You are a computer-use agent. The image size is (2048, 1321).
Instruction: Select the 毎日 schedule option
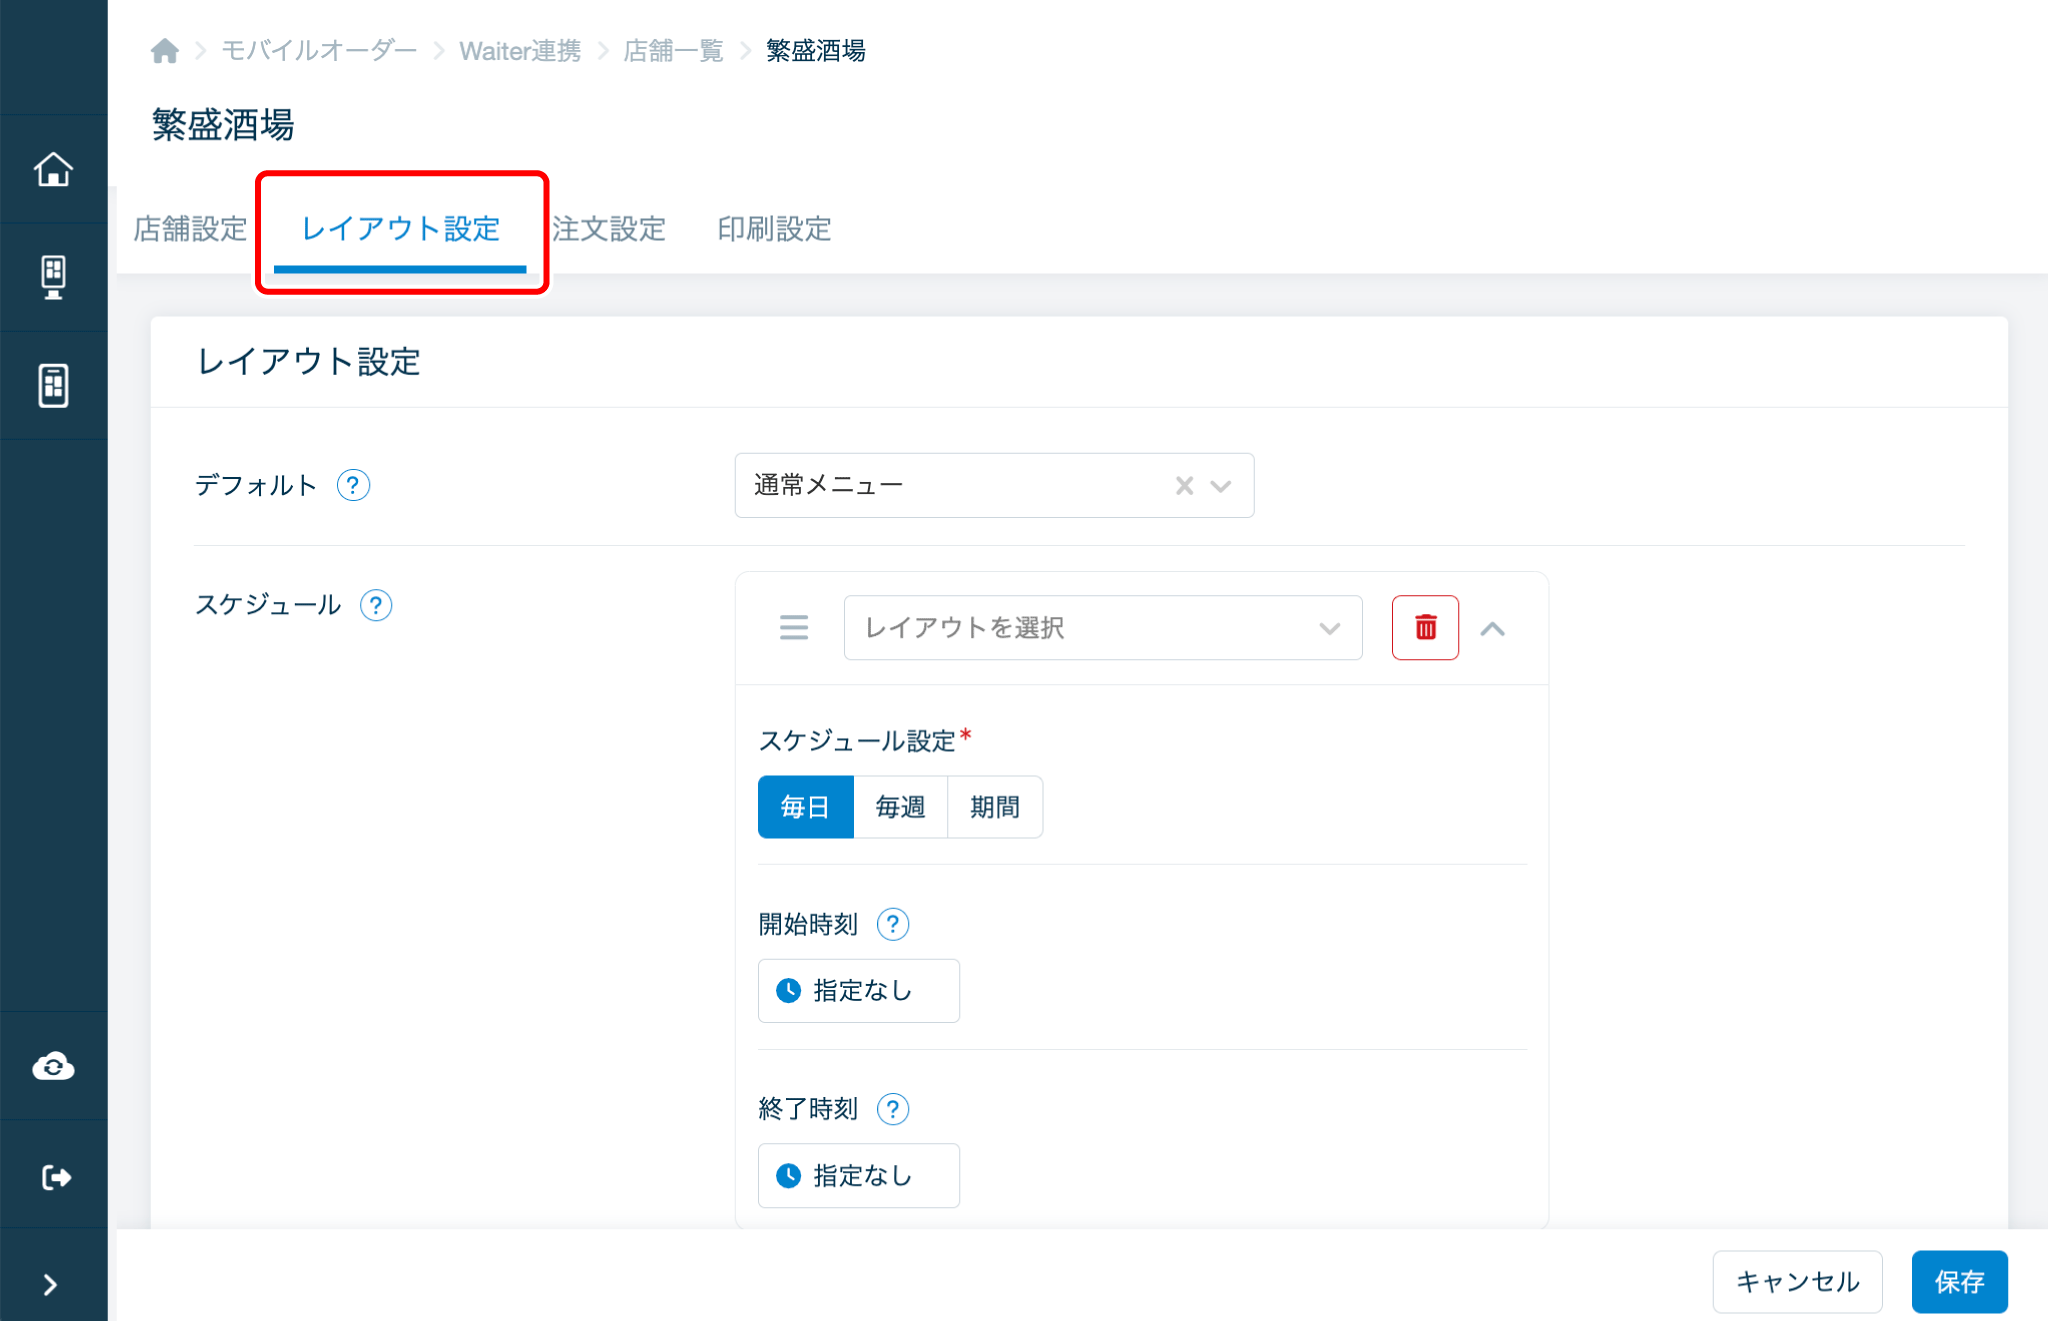click(805, 807)
